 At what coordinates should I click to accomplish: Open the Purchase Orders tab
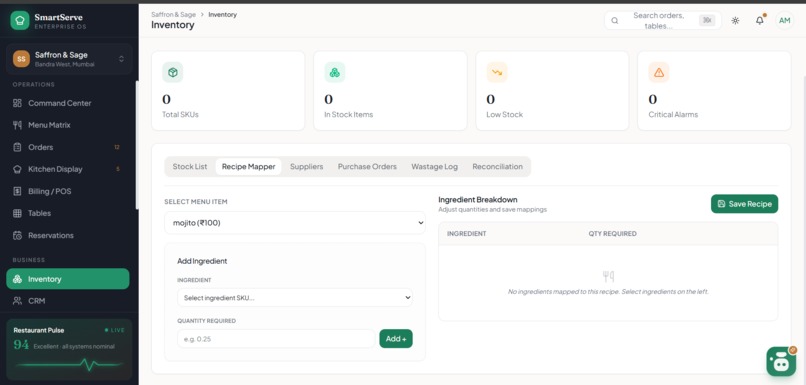pyautogui.click(x=367, y=167)
